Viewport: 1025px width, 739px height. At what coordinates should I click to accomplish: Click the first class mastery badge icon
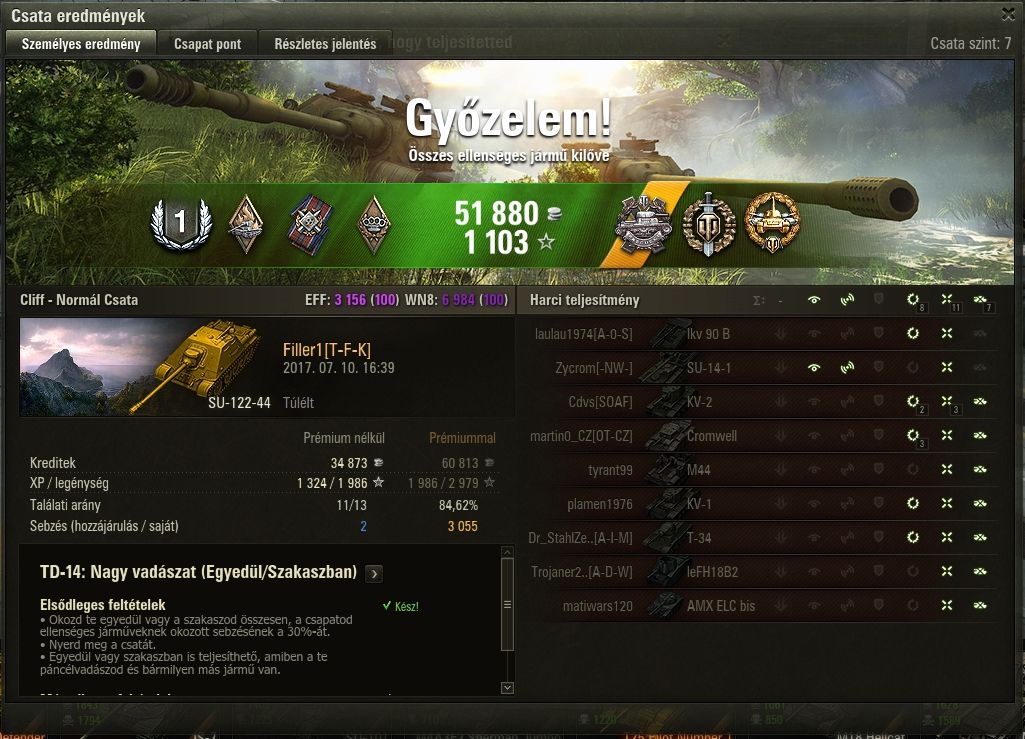pyautogui.click(x=181, y=224)
